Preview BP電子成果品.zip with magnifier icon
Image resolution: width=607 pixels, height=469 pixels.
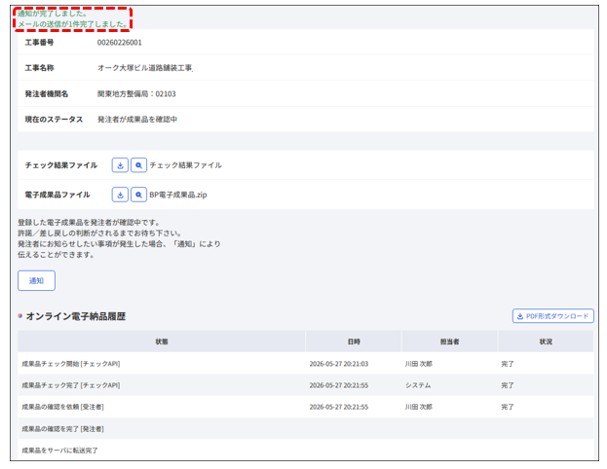tap(139, 195)
